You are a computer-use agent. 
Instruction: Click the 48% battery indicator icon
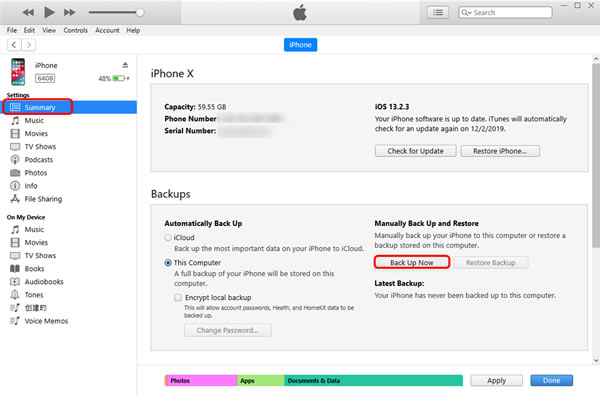click(119, 78)
